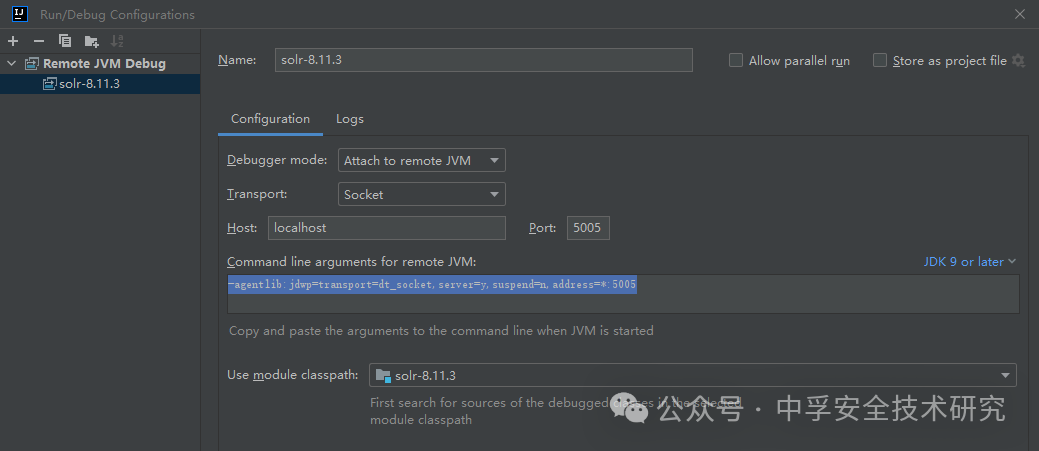Image resolution: width=1039 pixels, height=451 pixels.
Task: Click the solr-8.11.3 configuration icon in tree
Action: click(50, 84)
